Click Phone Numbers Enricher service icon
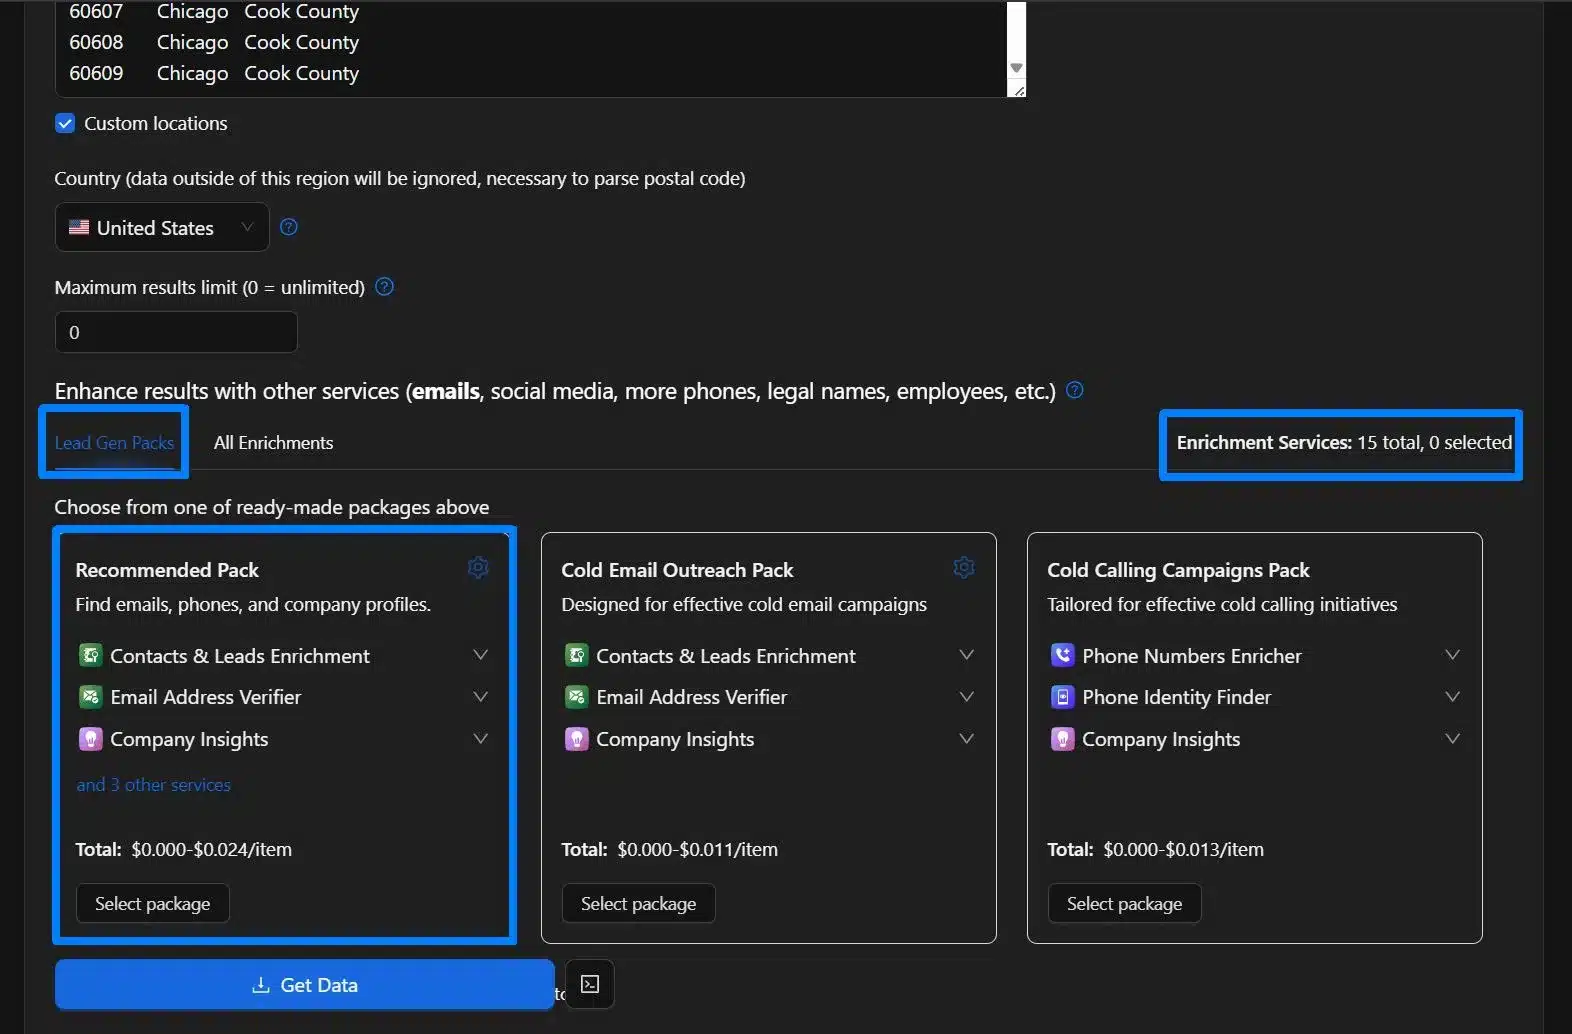The width and height of the screenshot is (1572, 1034). pos(1062,656)
